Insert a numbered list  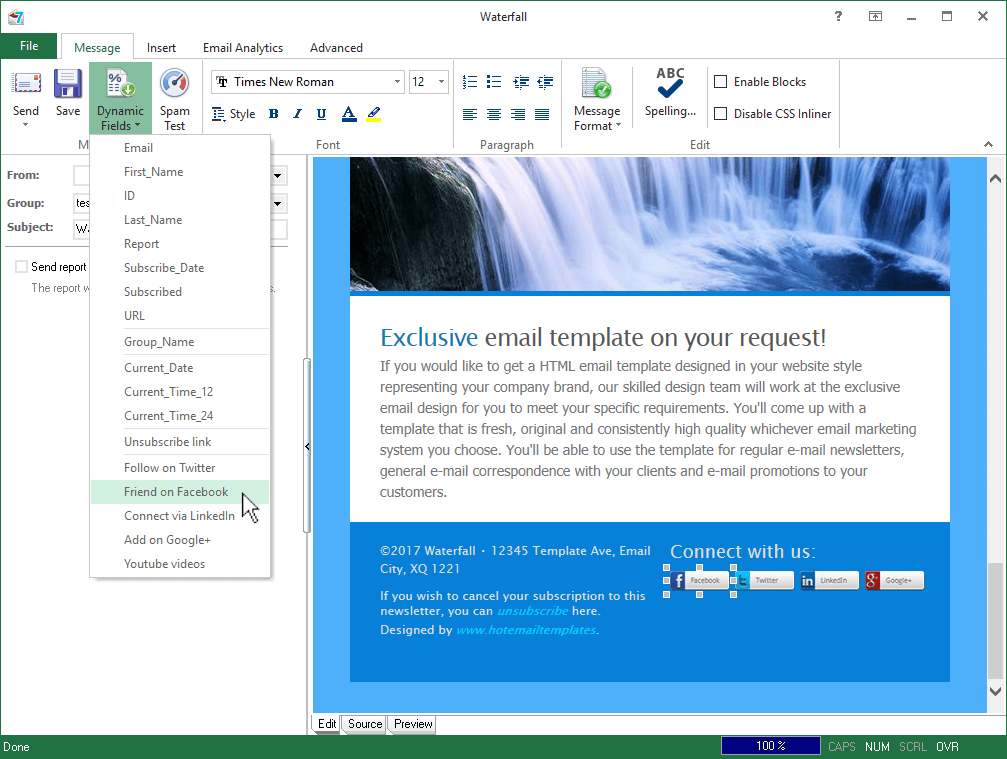coord(470,82)
